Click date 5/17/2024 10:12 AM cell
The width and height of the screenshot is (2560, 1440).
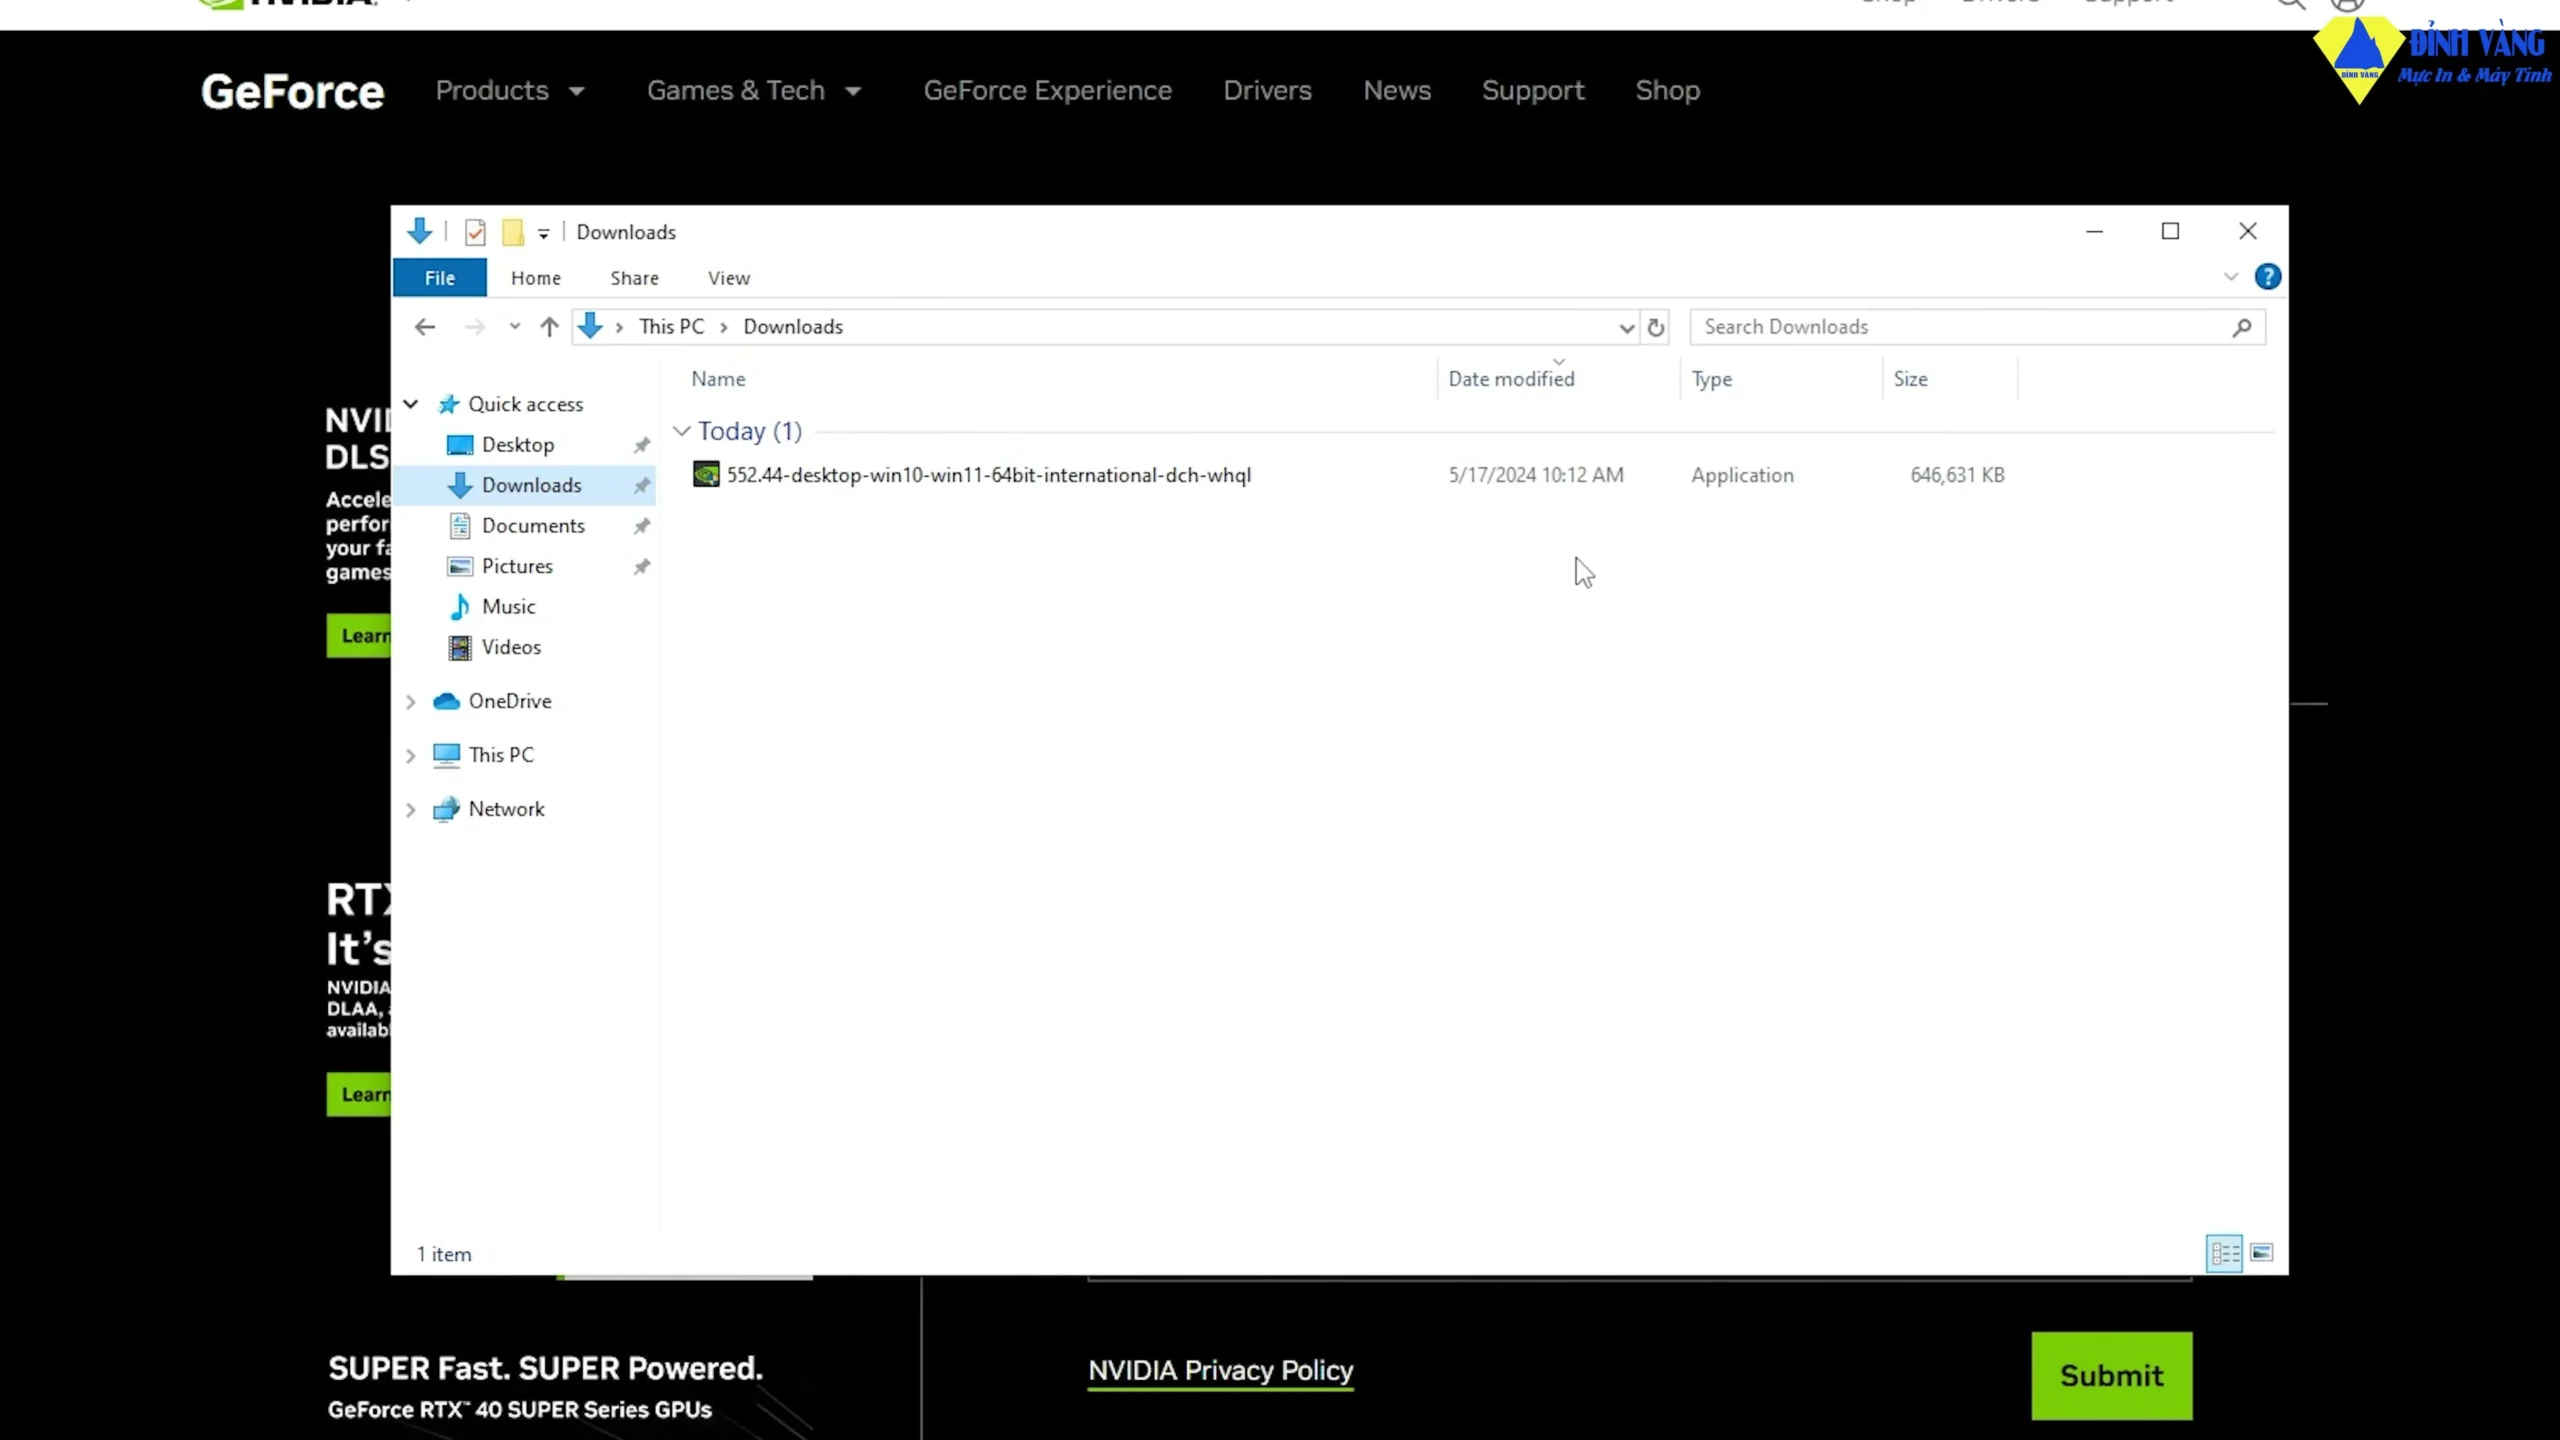click(x=1536, y=475)
